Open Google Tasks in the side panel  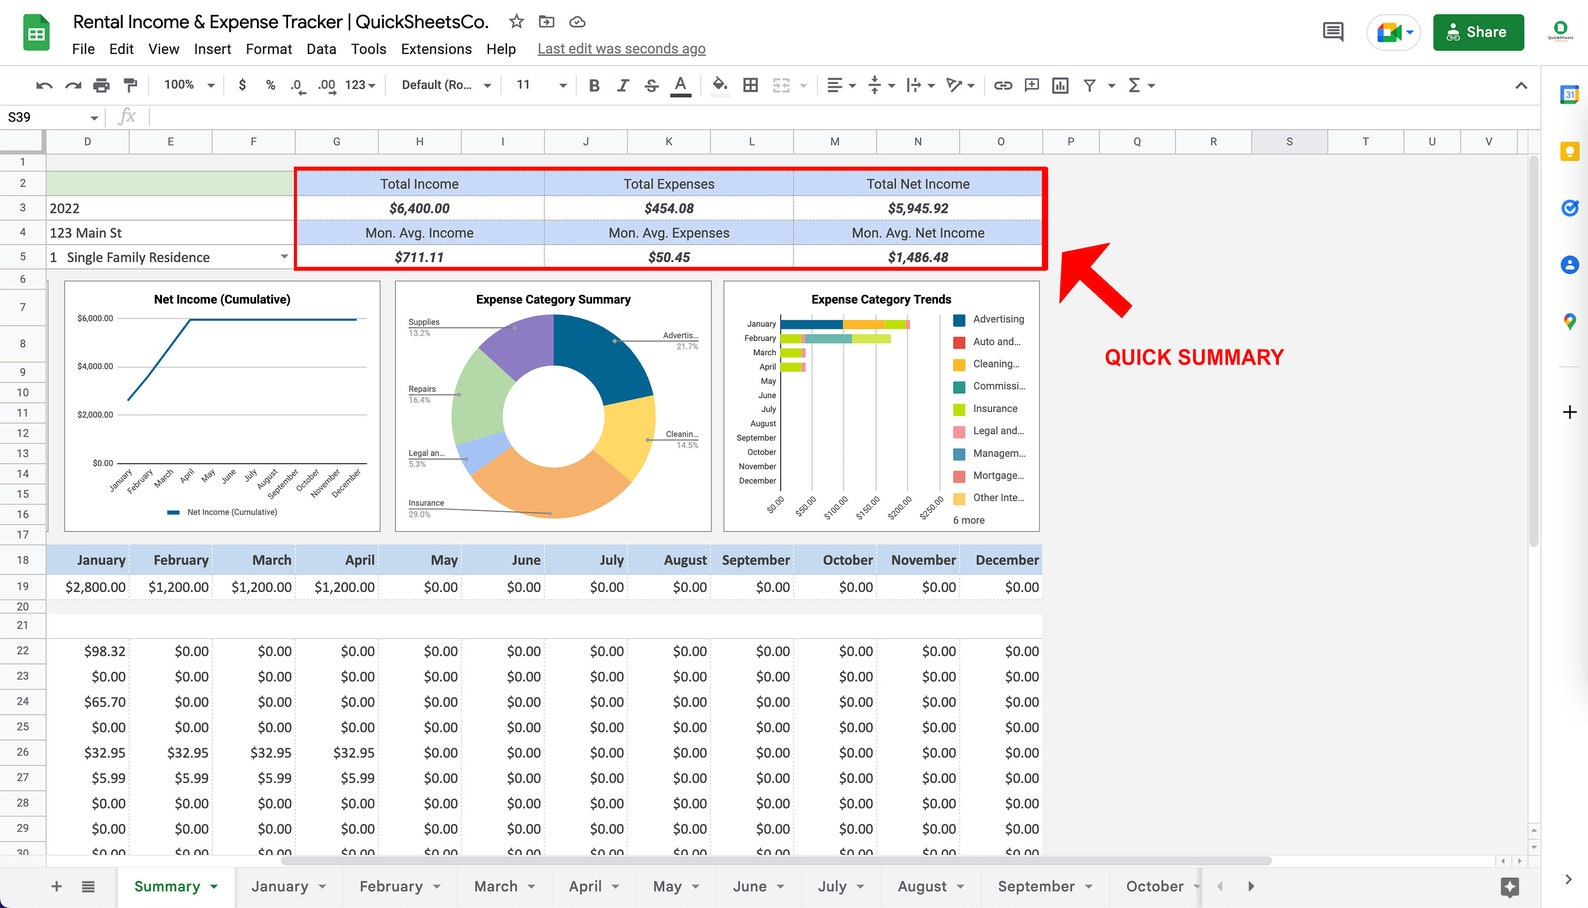coord(1569,208)
